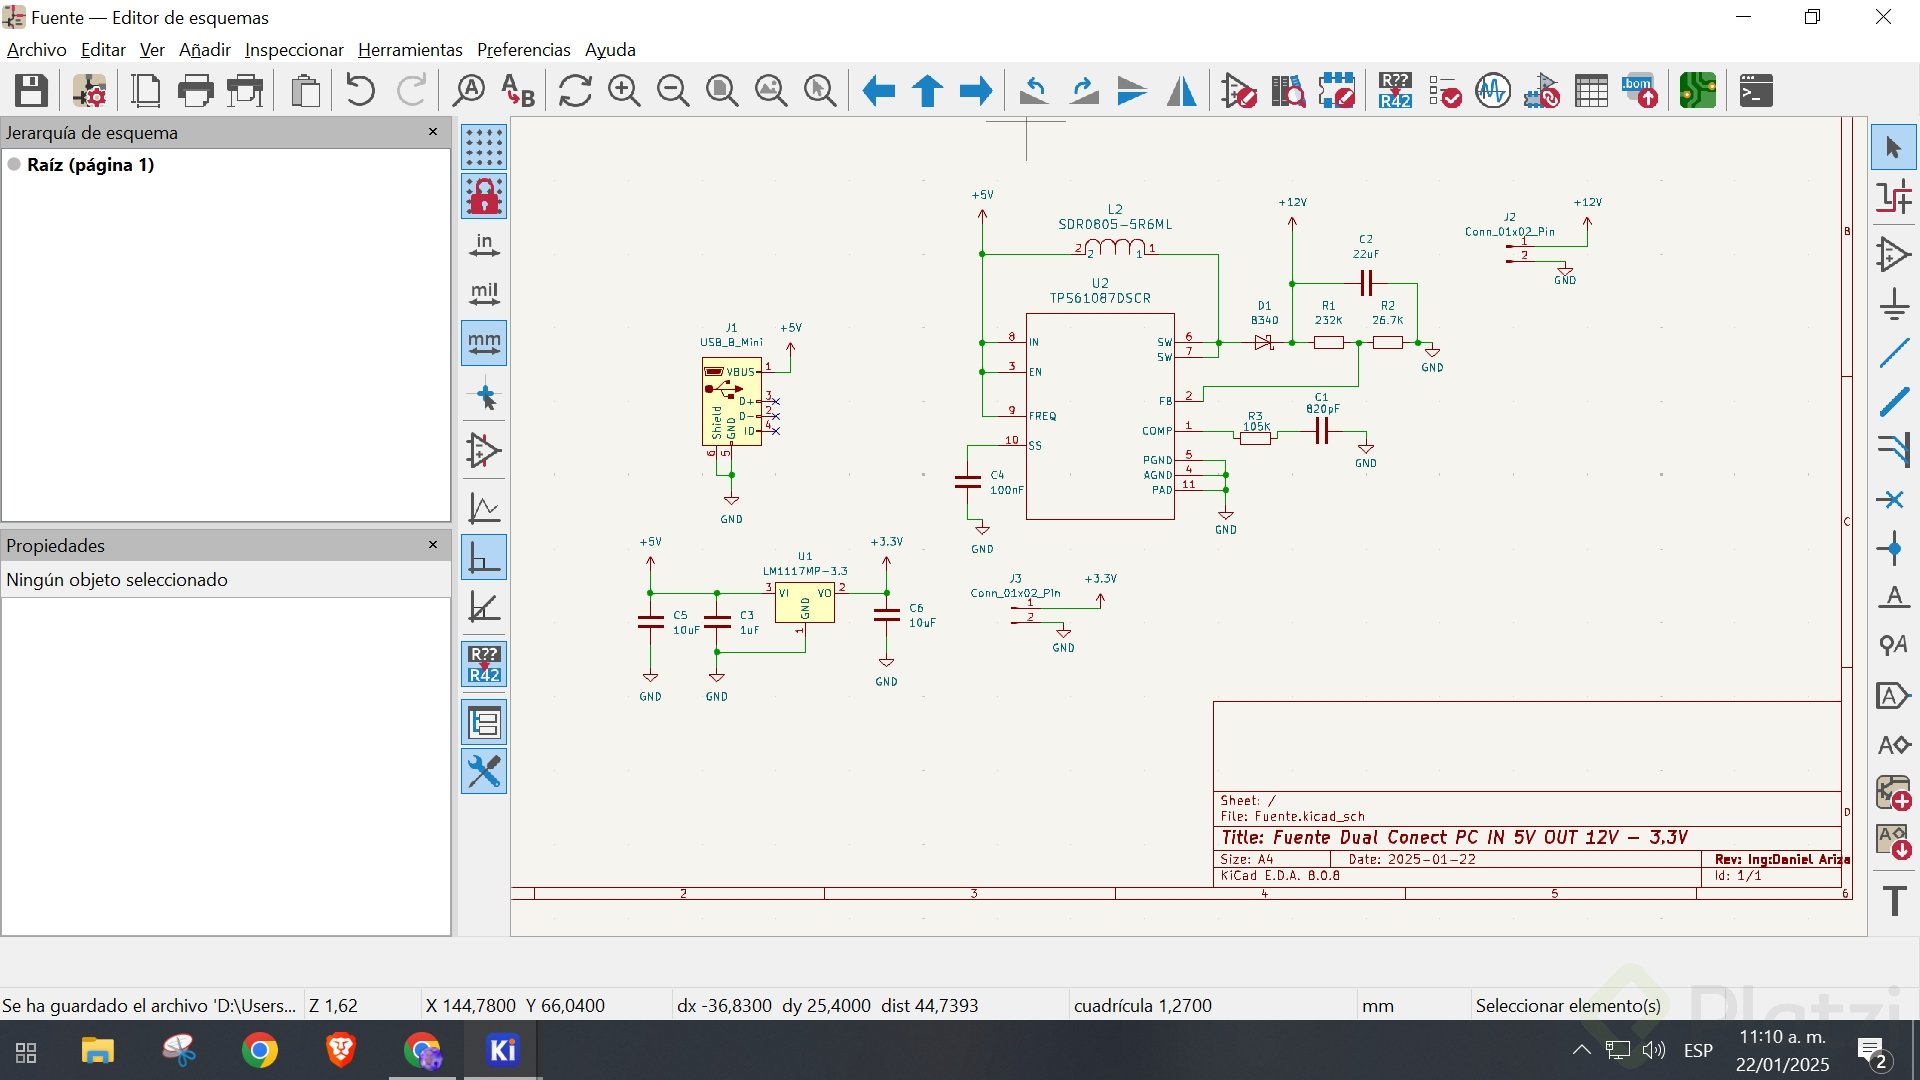Image resolution: width=1920 pixels, height=1080 pixels.
Task: Show hidden system tray icons chevron
Action: [1581, 1050]
